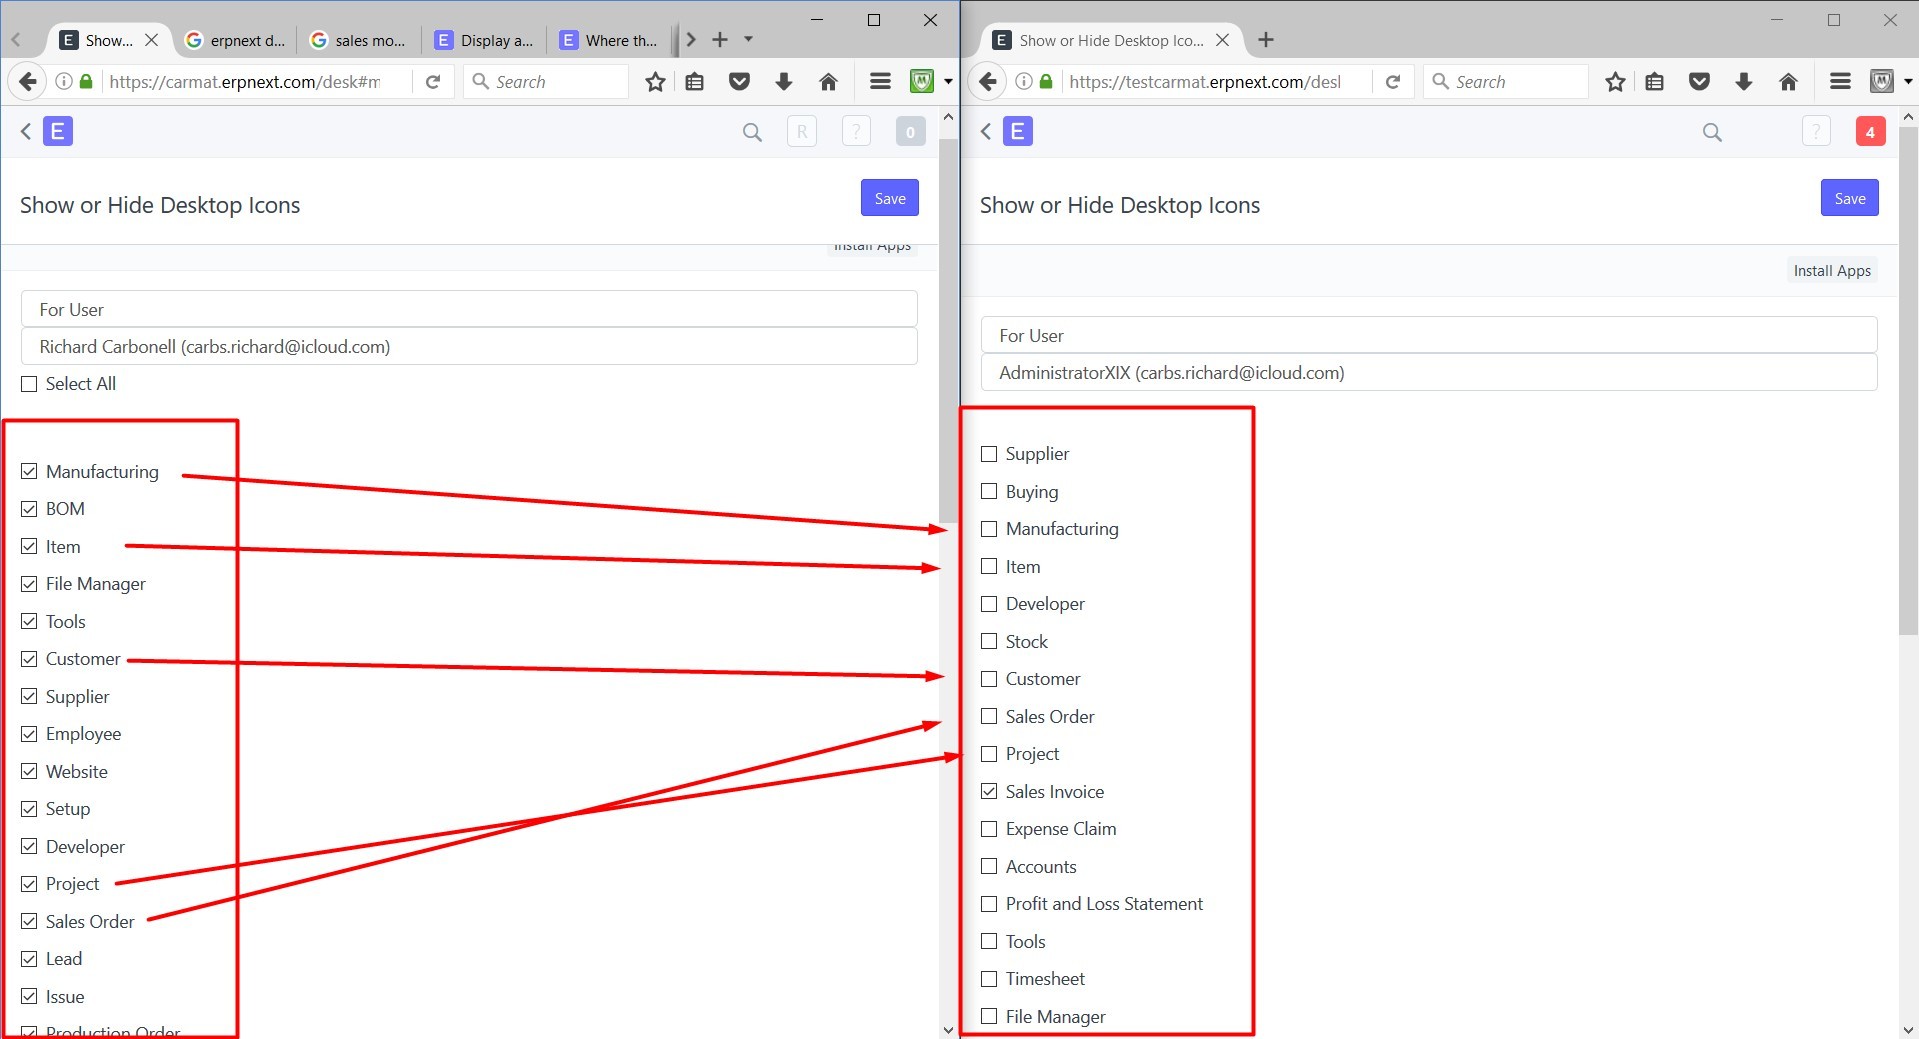Image resolution: width=1919 pixels, height=1039 pixels.
Task: Go to home page in right browser
Action: click(x=1788, y=82)
